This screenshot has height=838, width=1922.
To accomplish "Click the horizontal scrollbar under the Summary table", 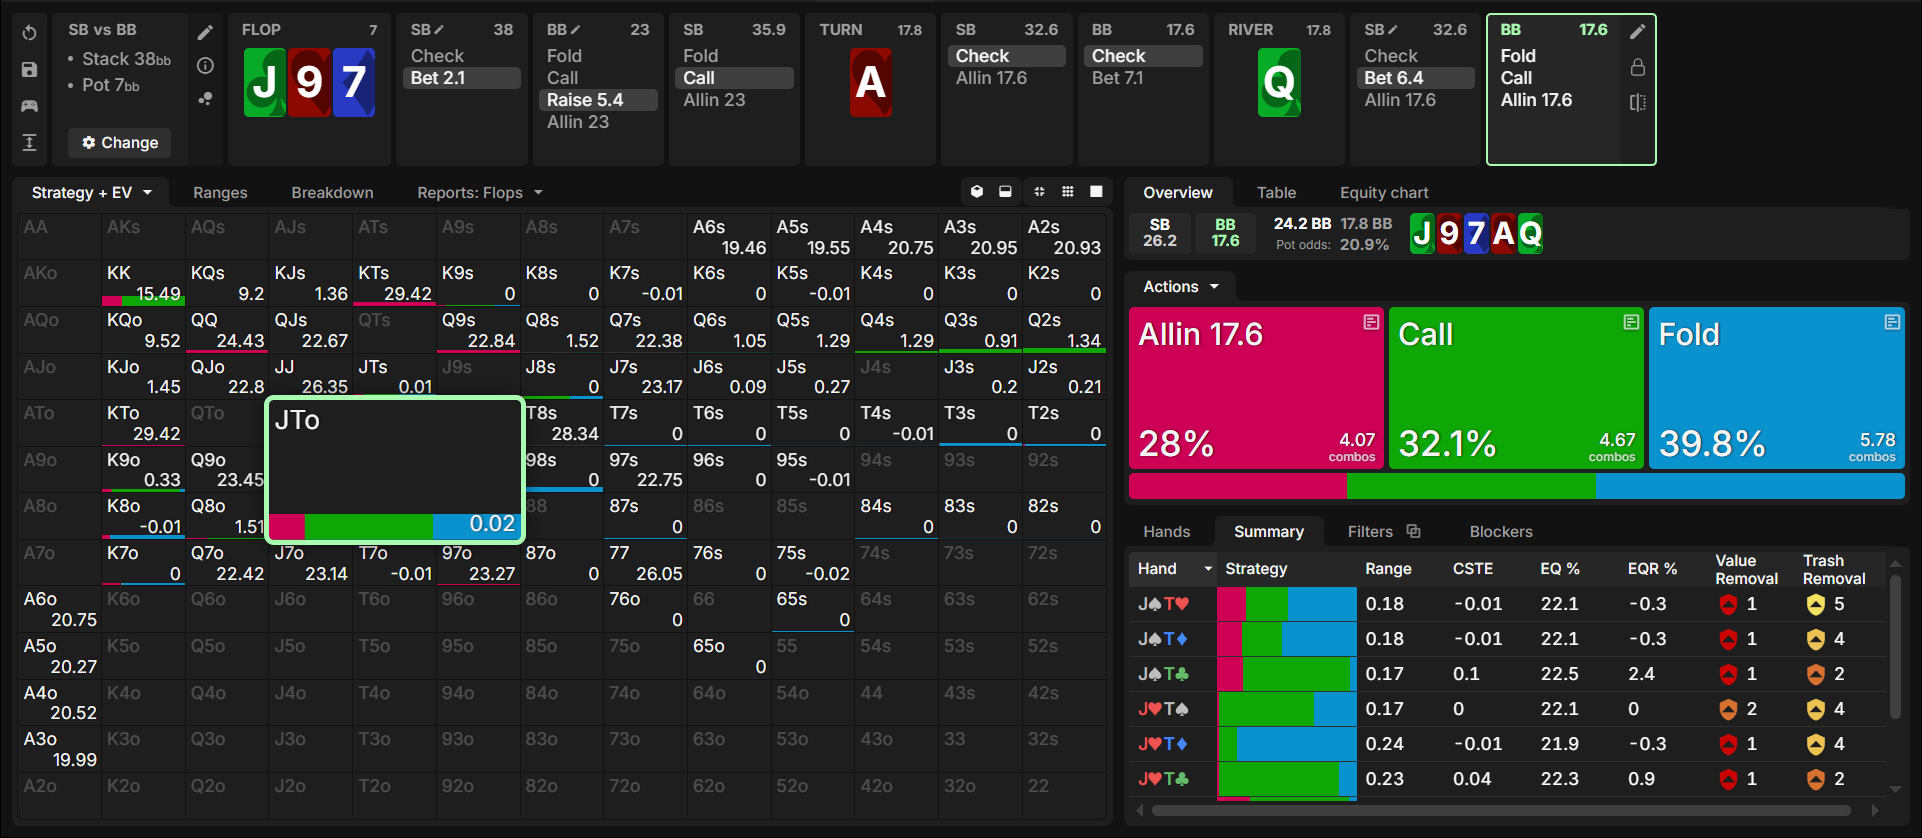I will (x=1500, y=810).
